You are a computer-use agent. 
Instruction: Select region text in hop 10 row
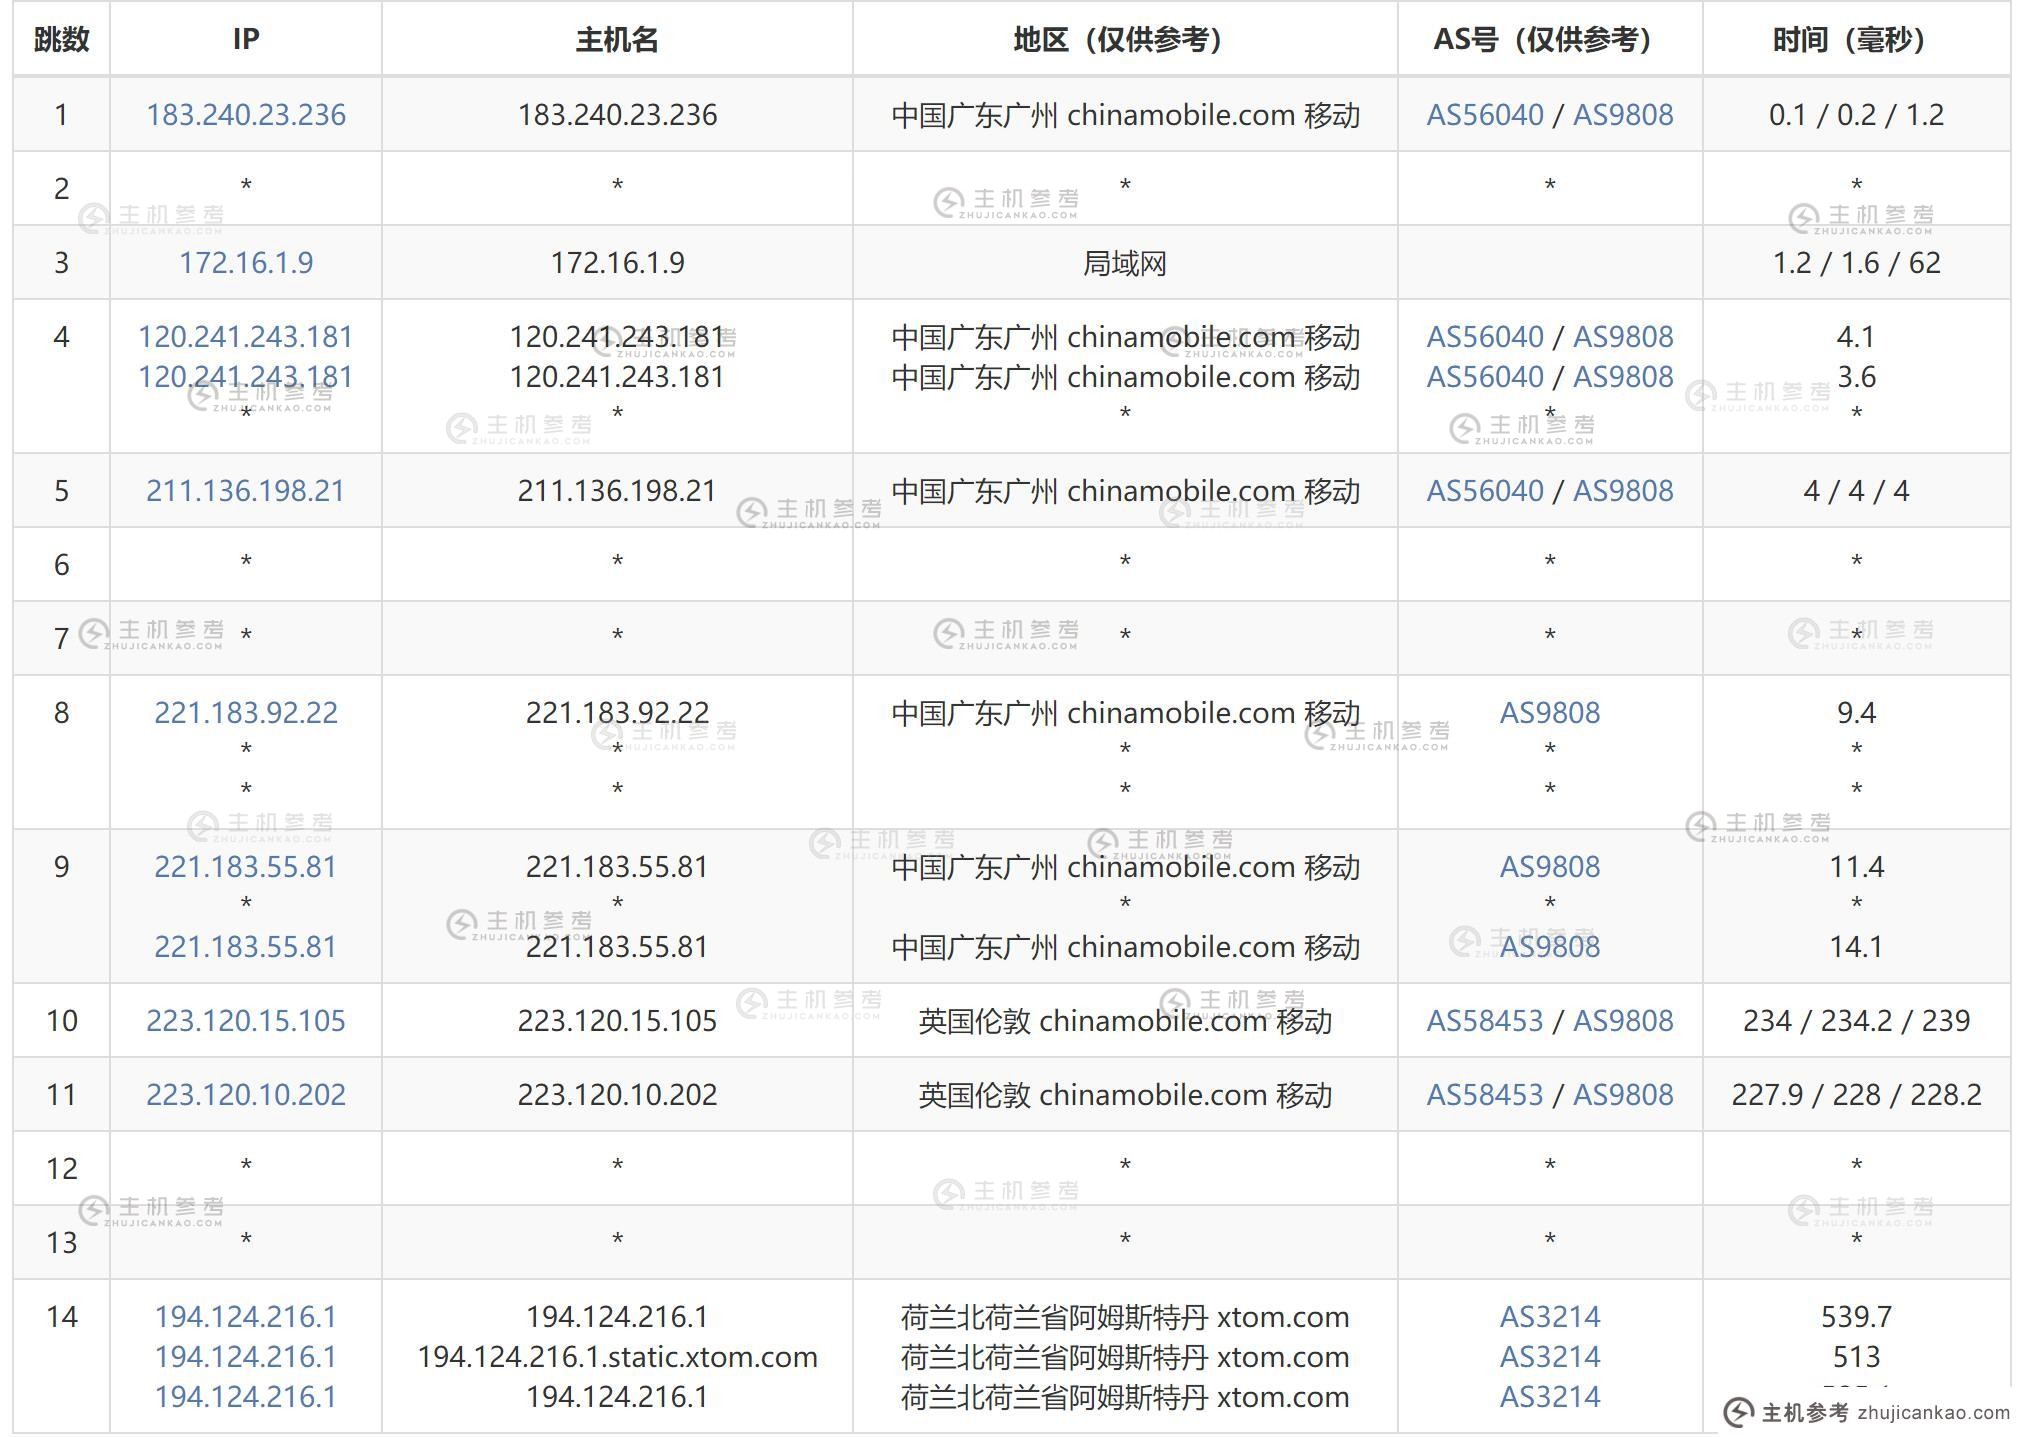1125,1021
